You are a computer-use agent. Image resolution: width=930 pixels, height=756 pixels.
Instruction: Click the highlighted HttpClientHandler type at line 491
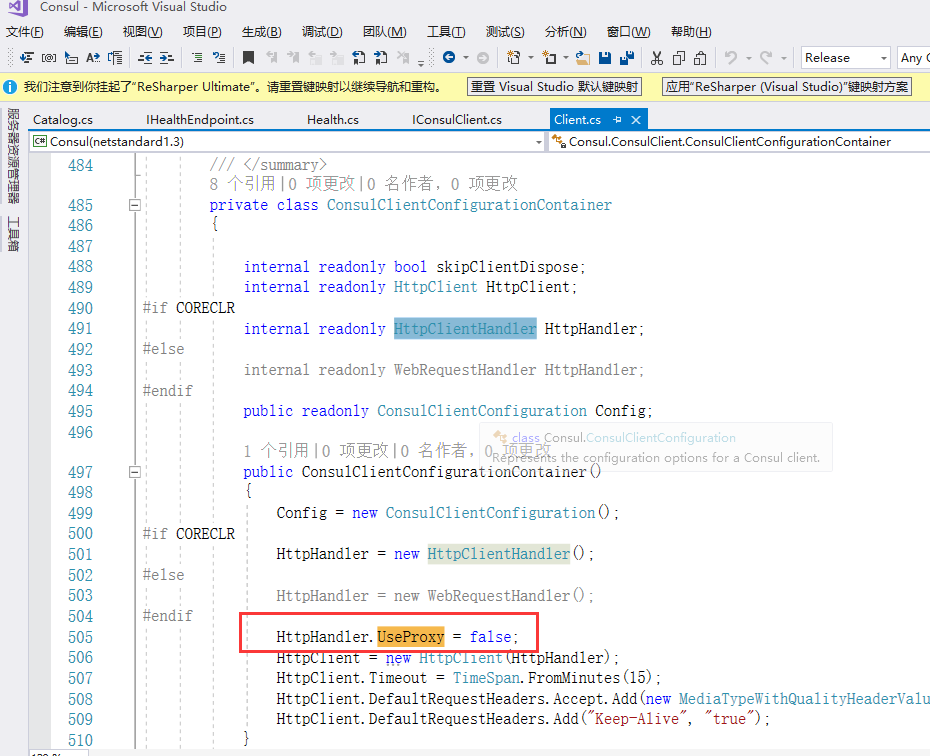465,328
